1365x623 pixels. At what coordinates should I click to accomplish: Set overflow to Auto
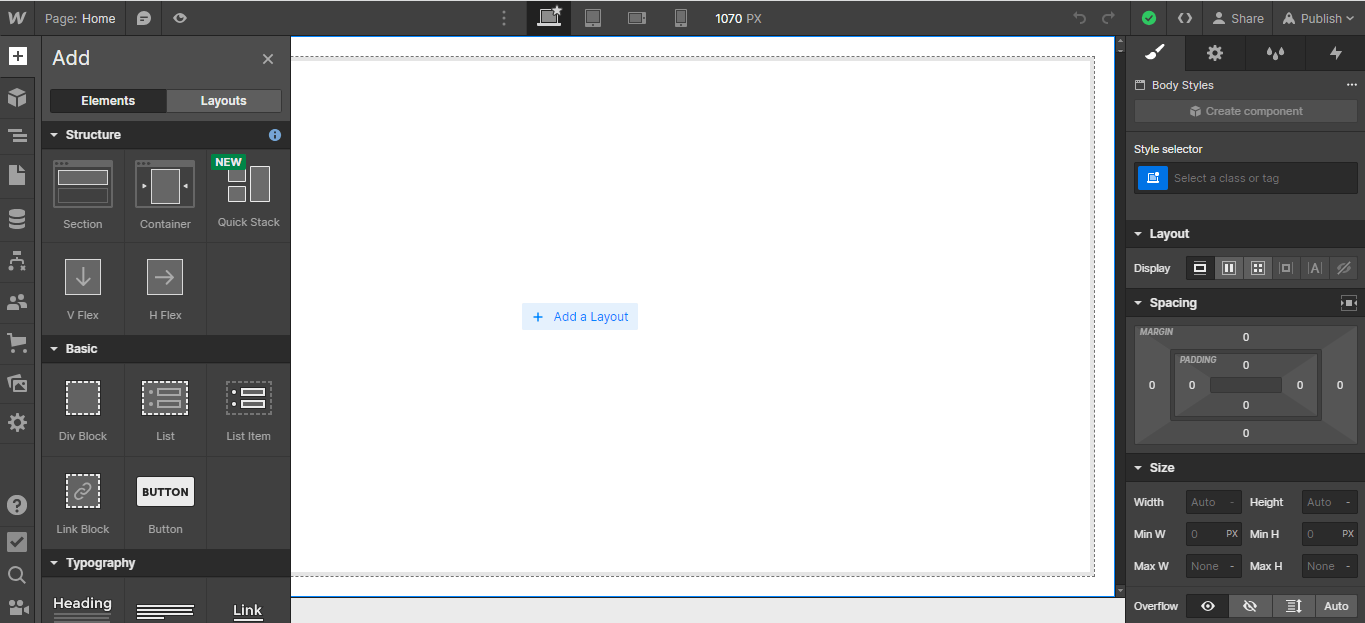[x=1337, y=606]
